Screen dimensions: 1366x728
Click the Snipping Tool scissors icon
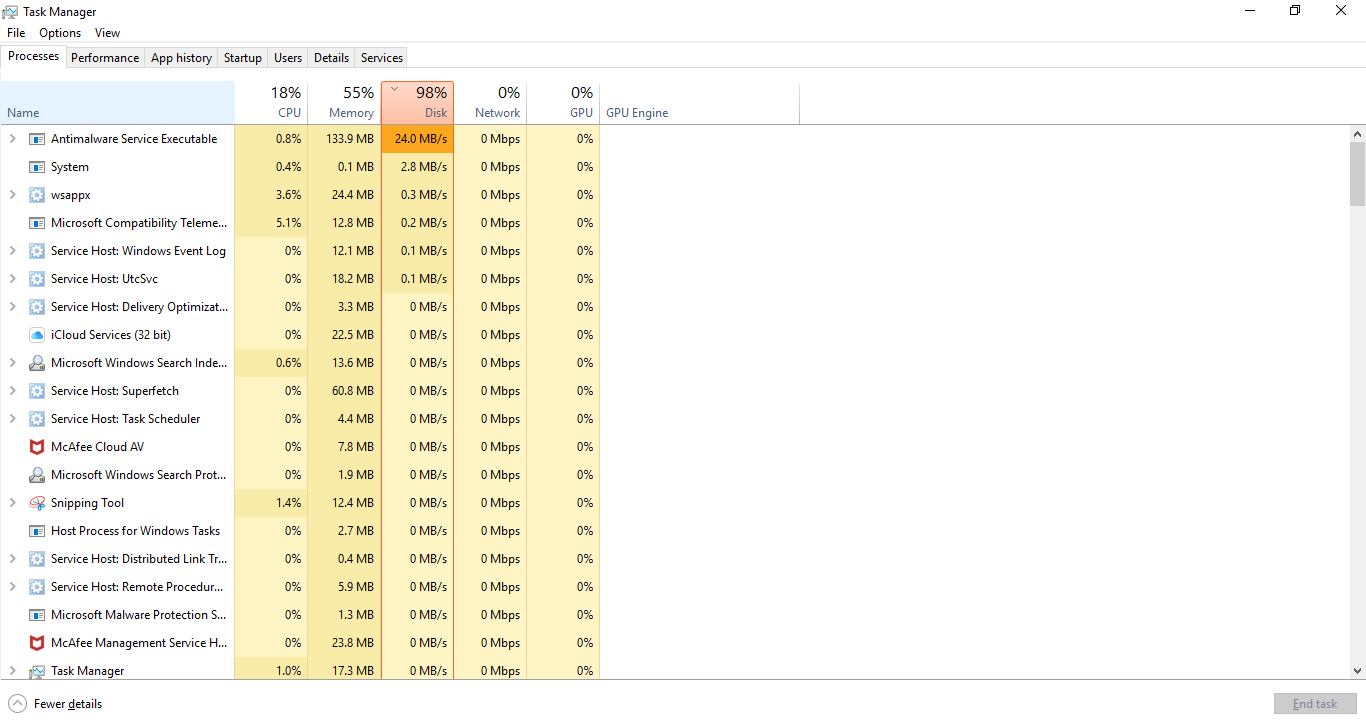(37, 503)
